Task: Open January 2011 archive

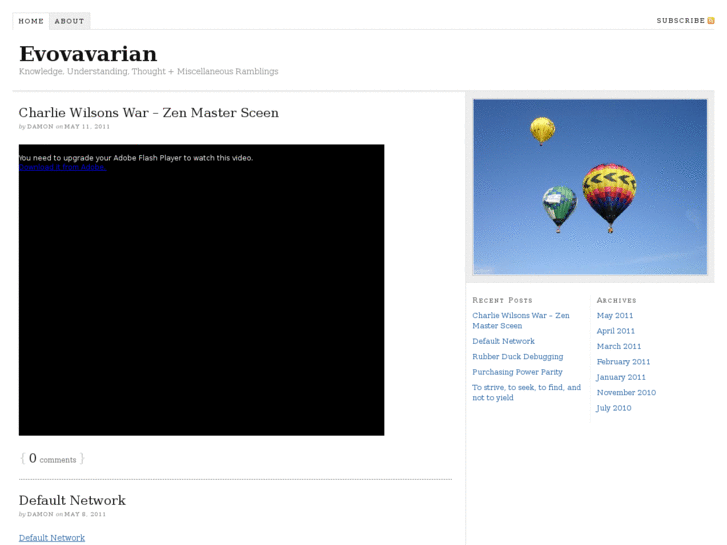Action: (x=620, y=377)
